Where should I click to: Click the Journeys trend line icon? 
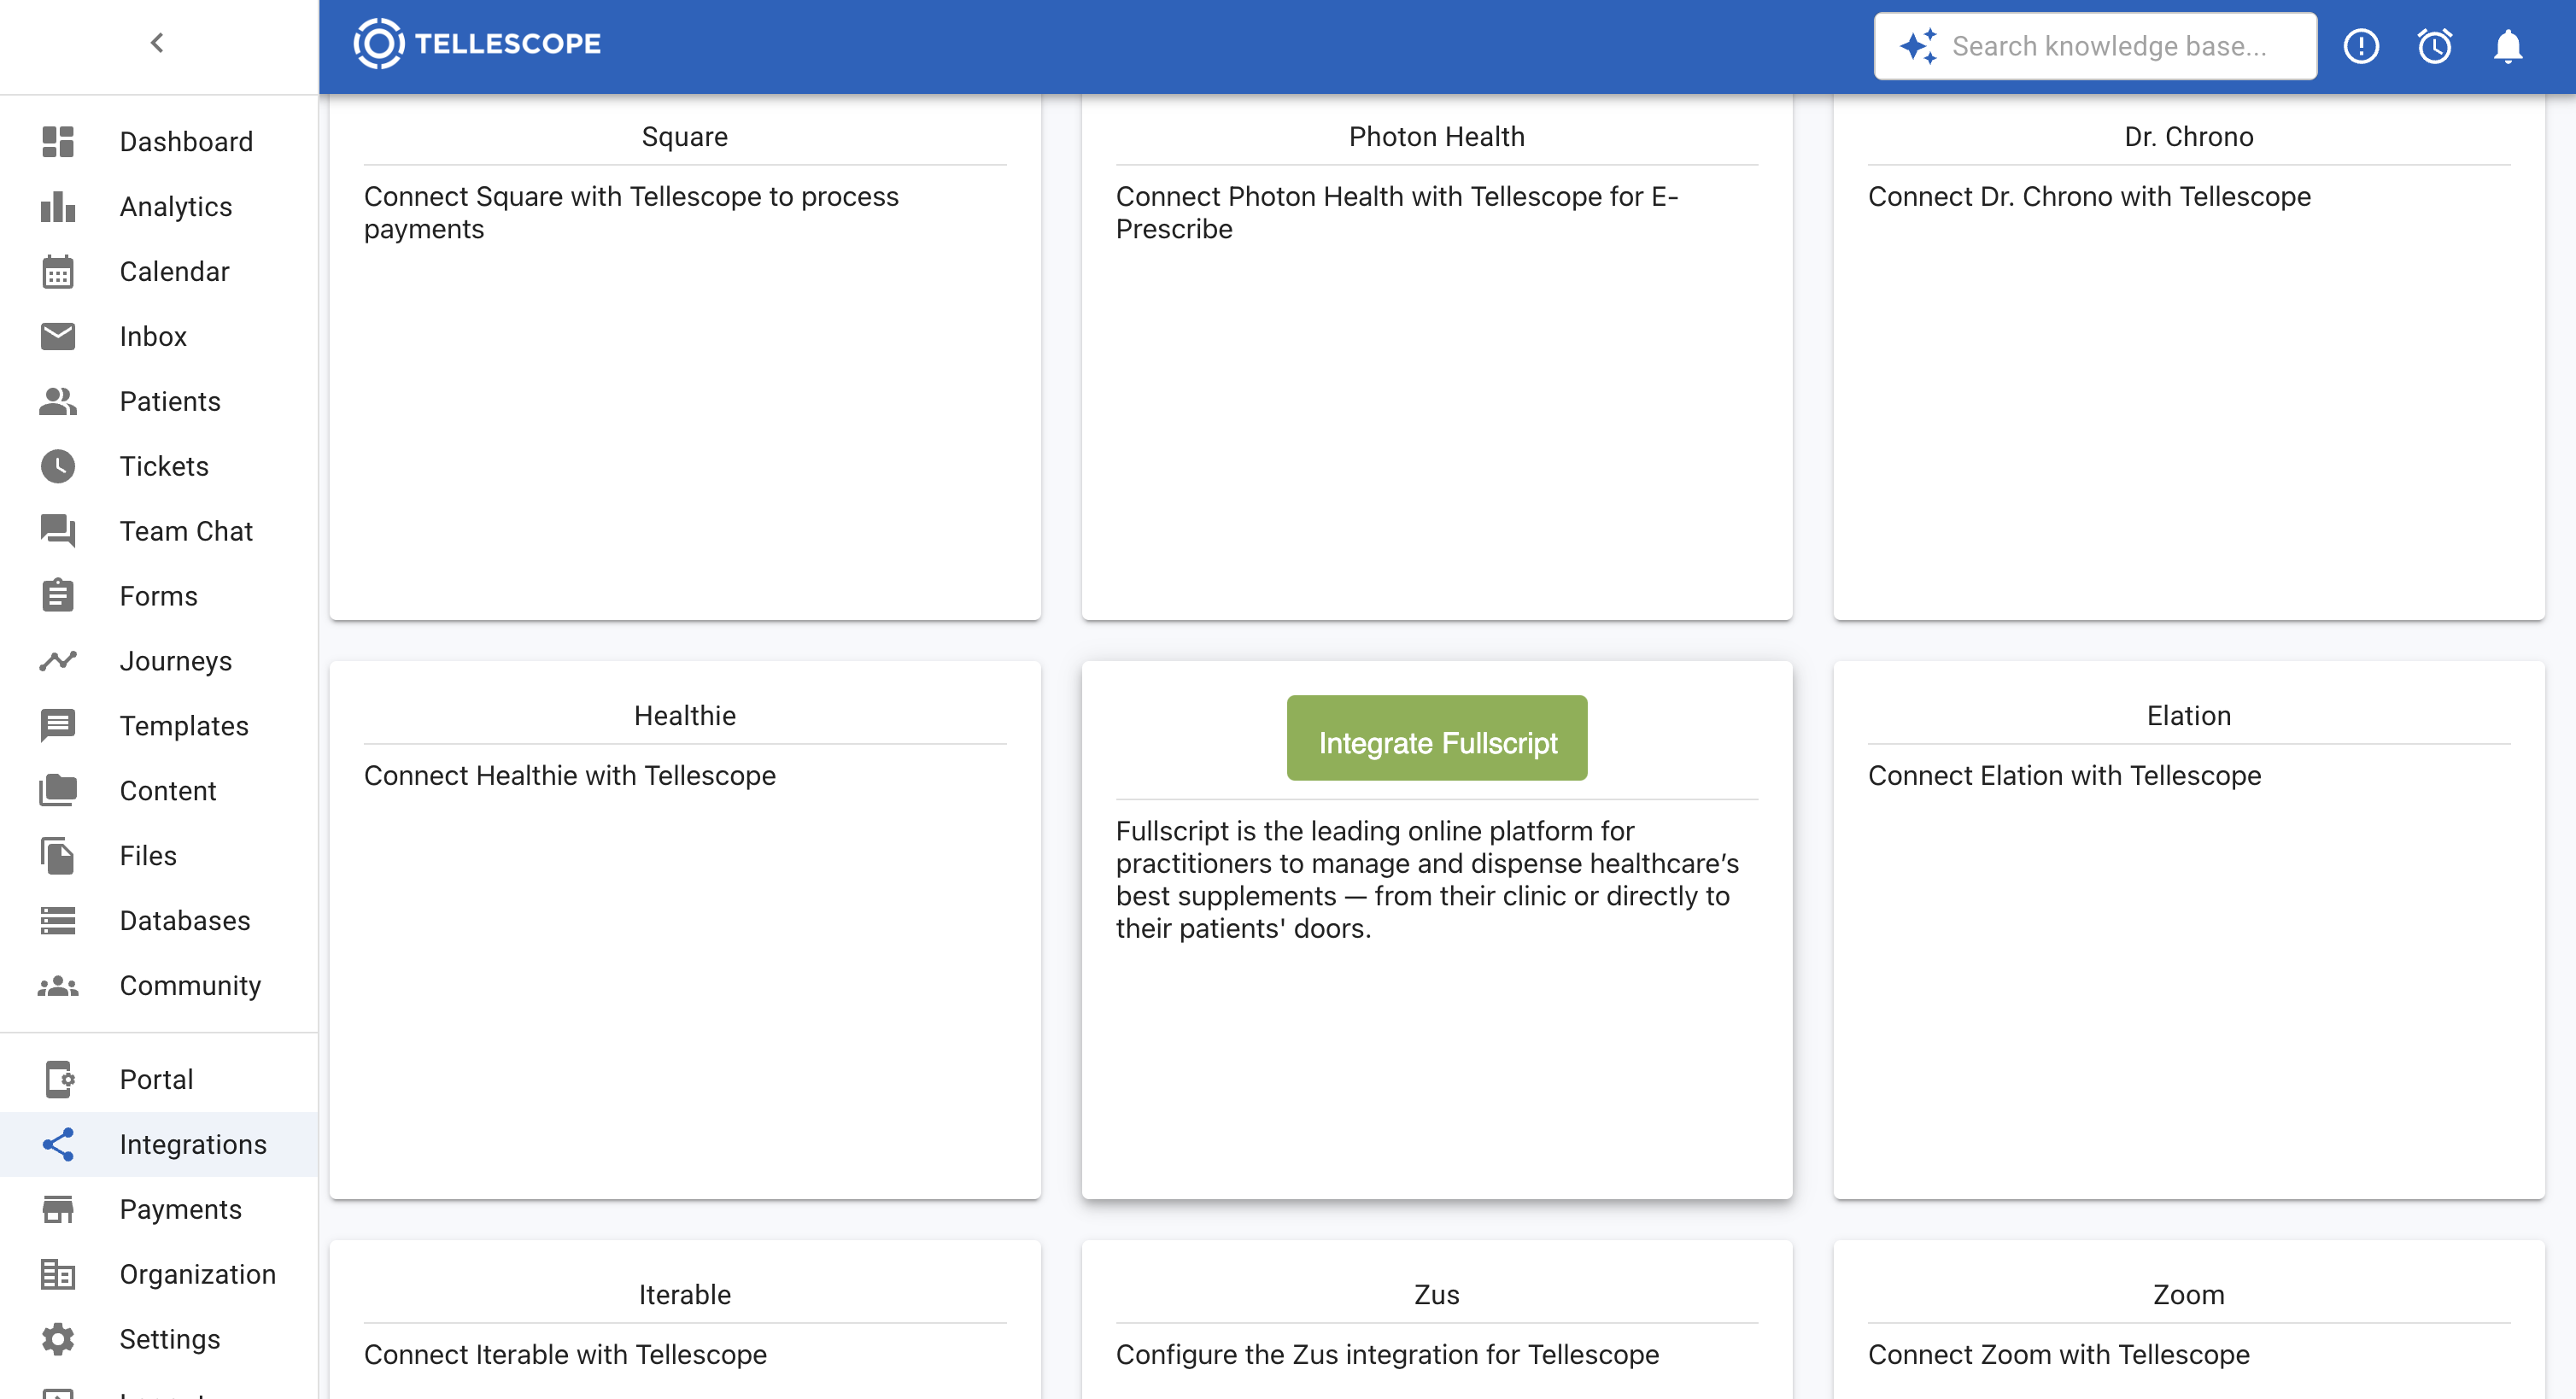tap(58, 661)
